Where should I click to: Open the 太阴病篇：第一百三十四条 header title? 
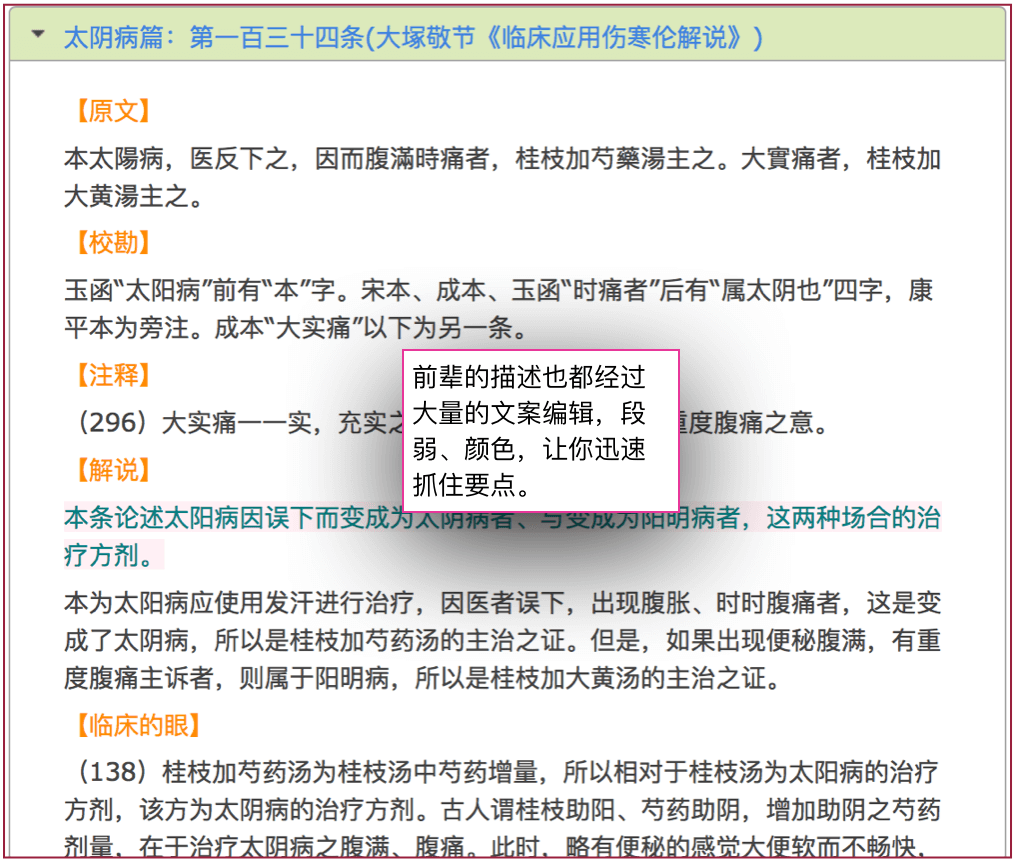[412, 38]
